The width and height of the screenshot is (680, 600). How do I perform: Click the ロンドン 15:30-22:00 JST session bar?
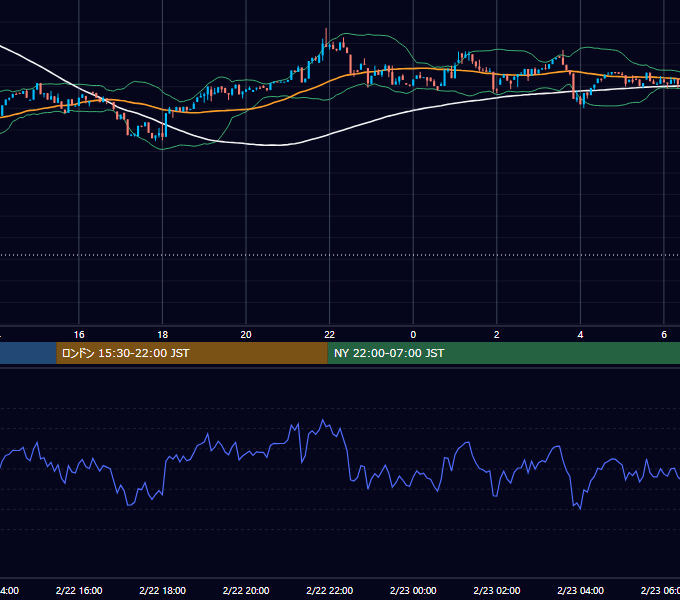coord(192,353)
